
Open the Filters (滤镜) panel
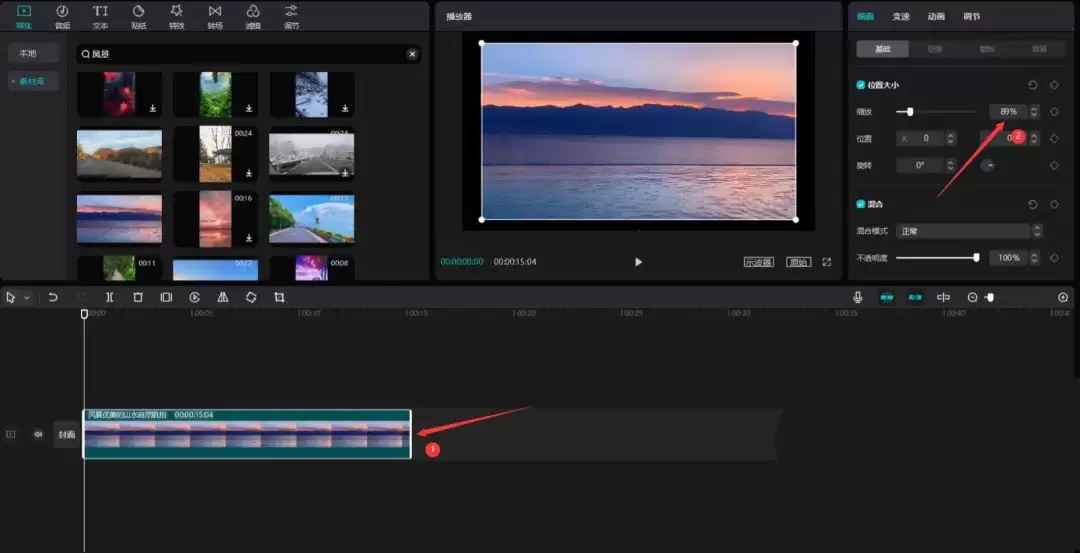[x=253, y=16]
